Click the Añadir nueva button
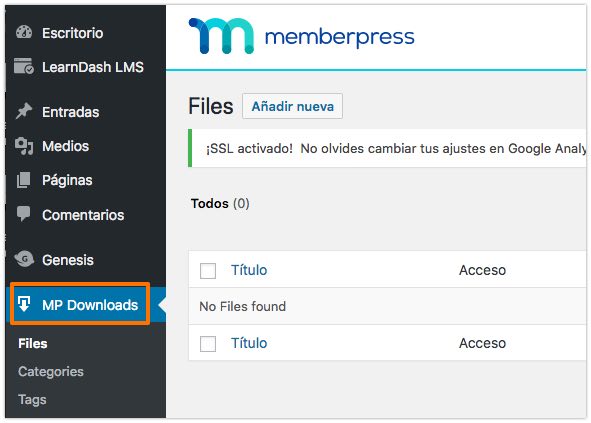 click(292, 106)
